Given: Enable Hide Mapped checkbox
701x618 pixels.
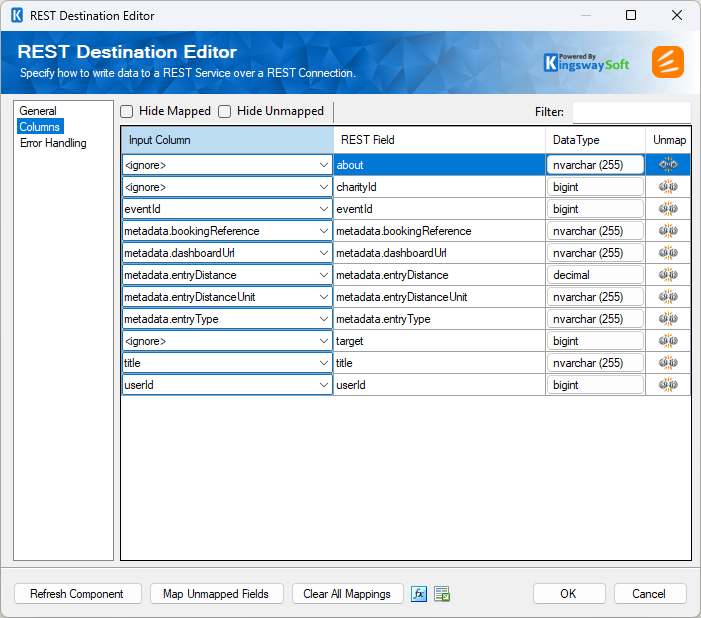Looking at the screenshot, I should click(x=127, y=111).
